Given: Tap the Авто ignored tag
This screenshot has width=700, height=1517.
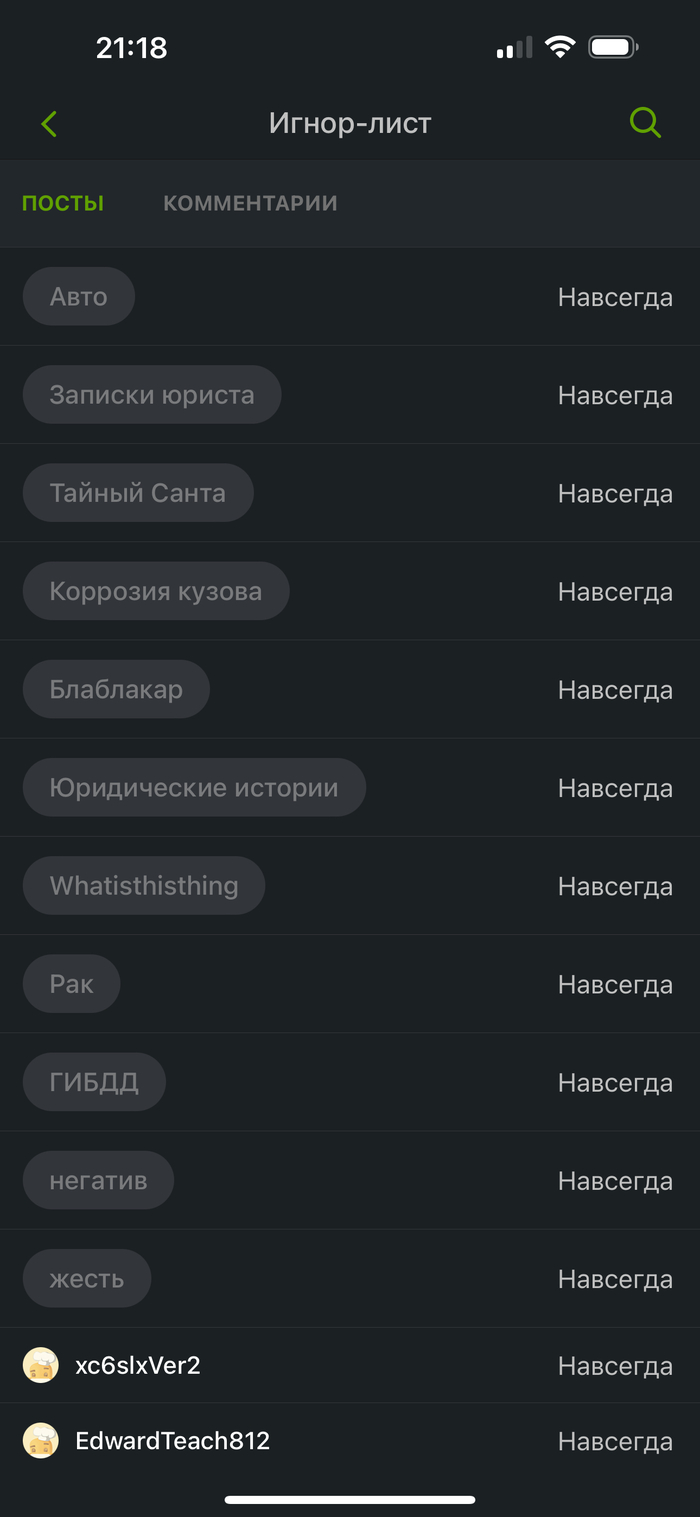Looking at the screenshot, I should click(78, 296).
